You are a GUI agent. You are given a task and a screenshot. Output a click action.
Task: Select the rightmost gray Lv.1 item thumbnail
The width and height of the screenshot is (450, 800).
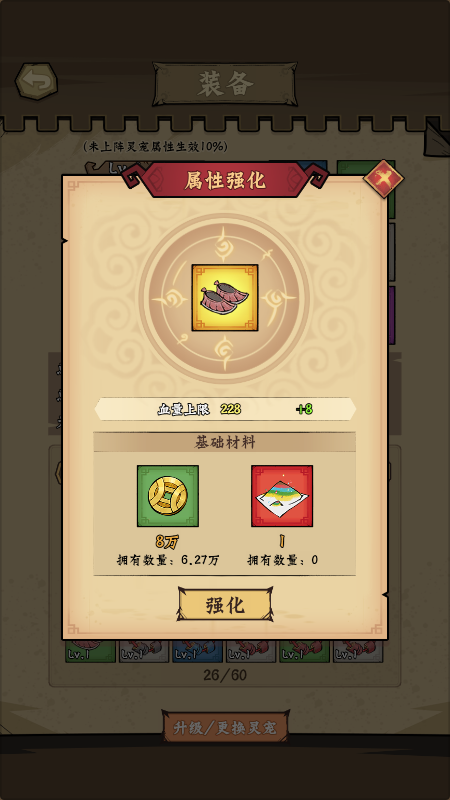click(x=358, y=652)
